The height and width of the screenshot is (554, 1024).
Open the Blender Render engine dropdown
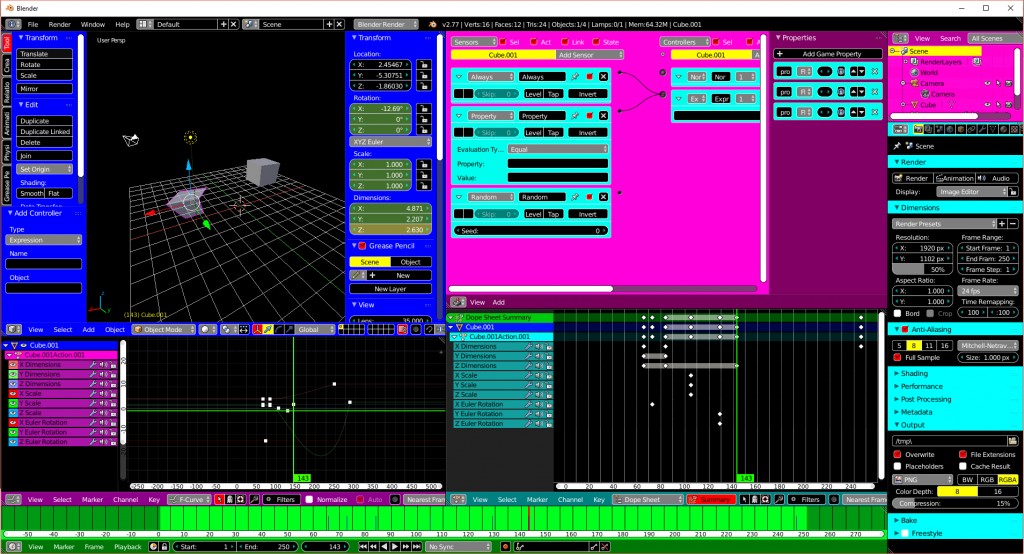(385, 24)
